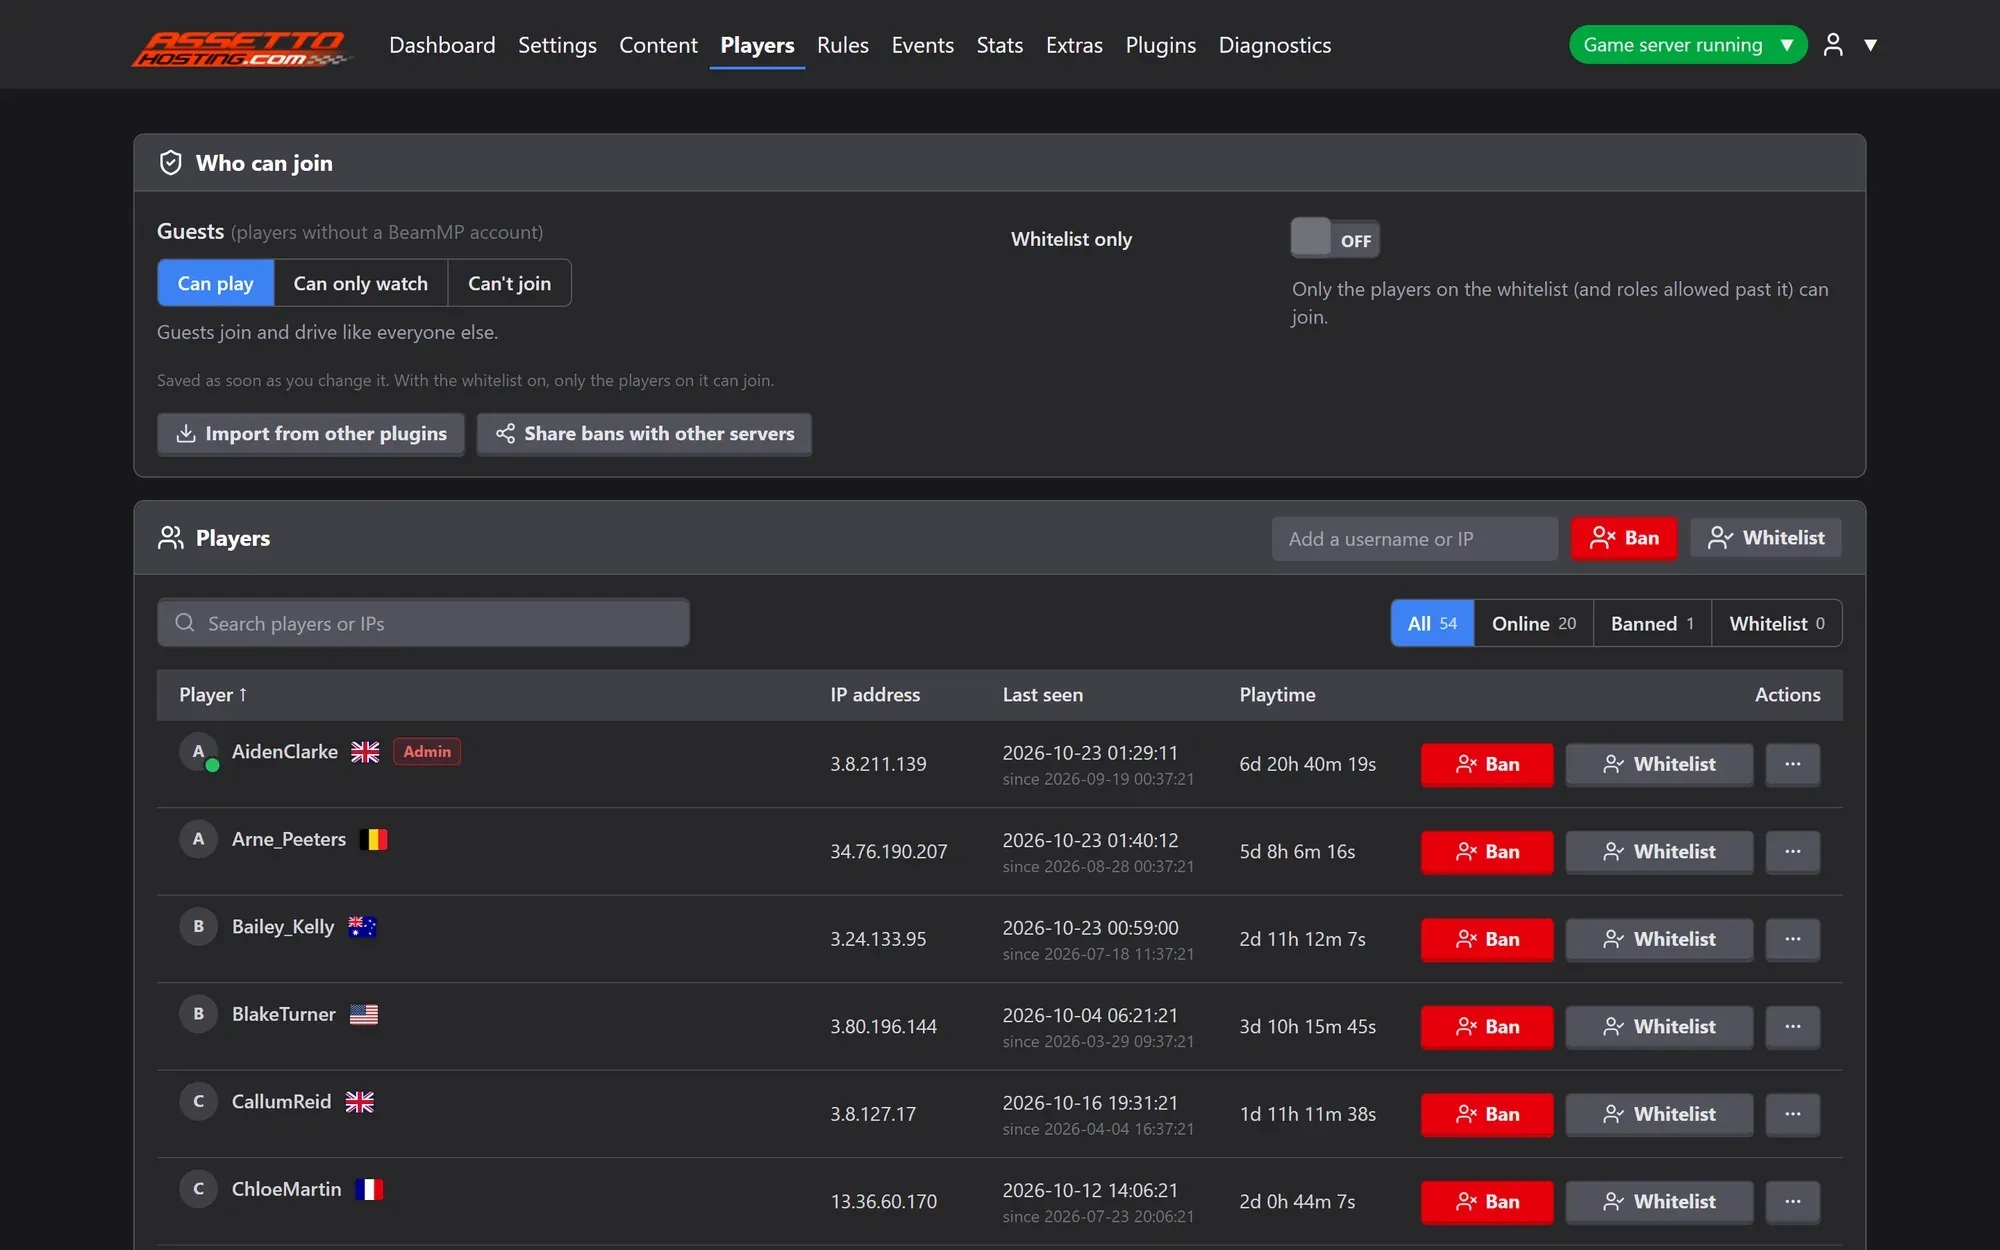Screen dimensions: 2000x1250
Task: Open more actions for Arne_Peeters
Action: click(1792, 852)
